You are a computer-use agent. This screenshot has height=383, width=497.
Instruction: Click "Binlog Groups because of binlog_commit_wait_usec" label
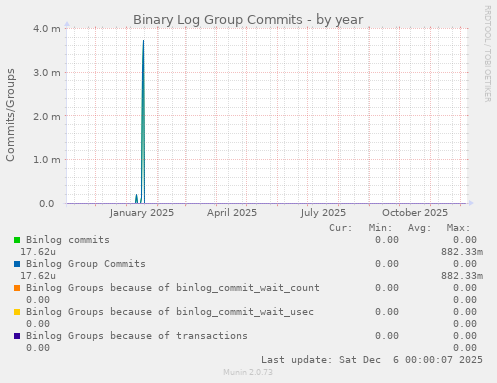170,312
